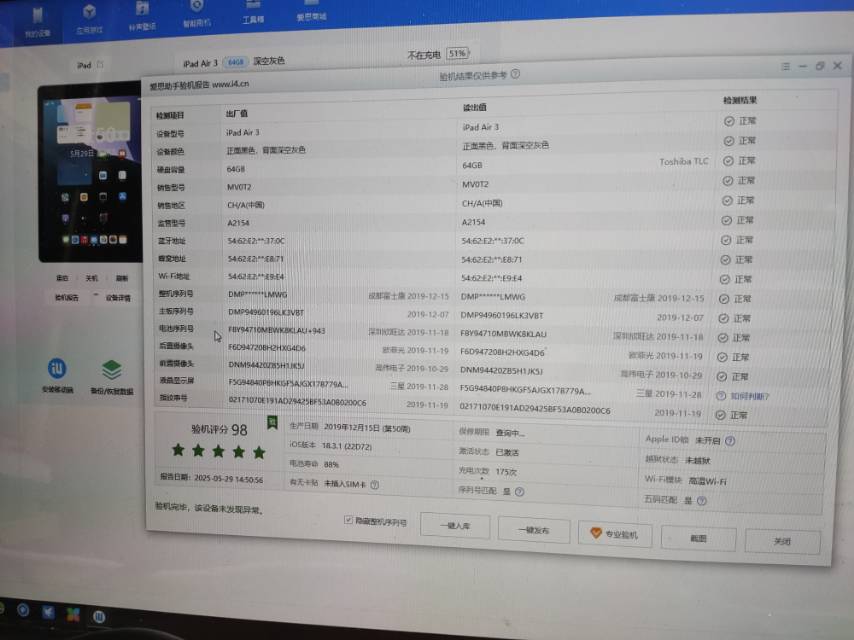The height and width of the screenshot is (640, 854).
Task: Select factory battery serial F8Y94710MBWK8KLAU+943
Action: coord(277,330)
